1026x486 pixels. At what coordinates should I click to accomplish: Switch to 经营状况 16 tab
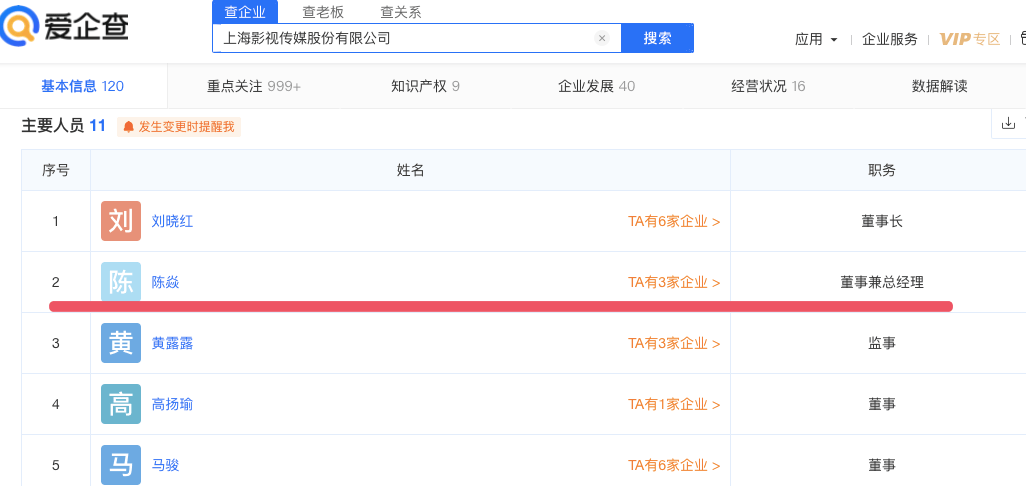coord(768,86)
